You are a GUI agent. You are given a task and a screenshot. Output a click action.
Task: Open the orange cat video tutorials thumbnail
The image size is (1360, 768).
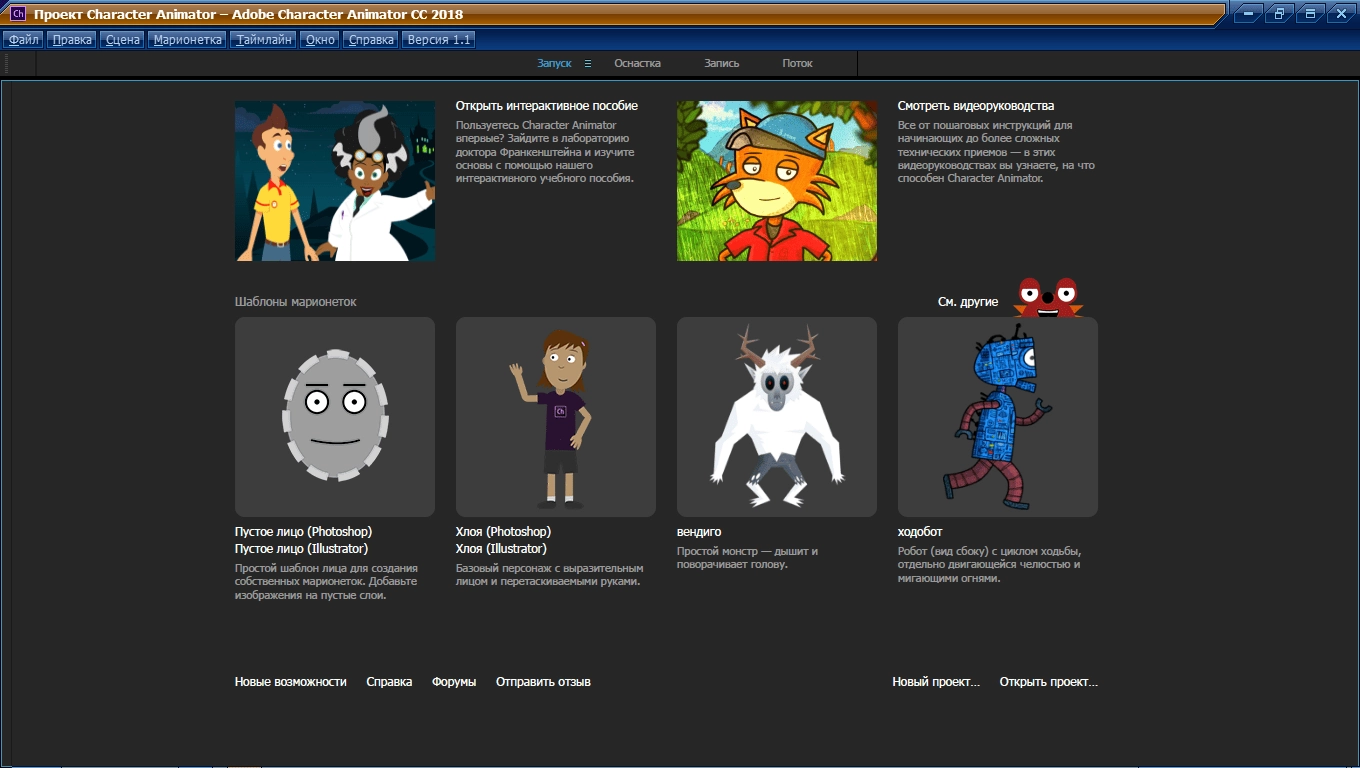tap(777, 181)
